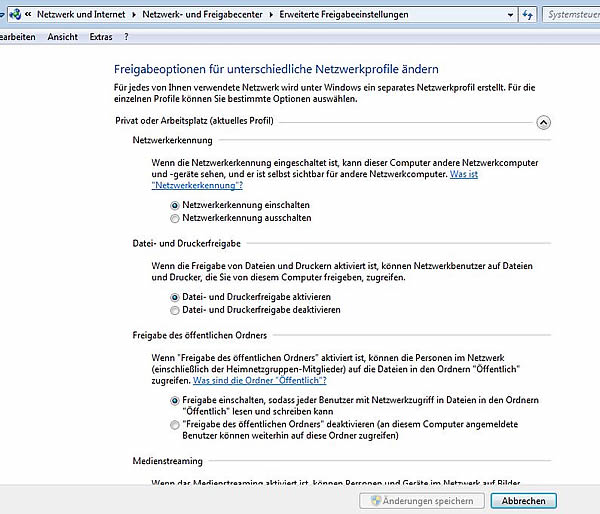Click the network control panel icon in address bar
The image size is (600, 514).
coord(15,15)
